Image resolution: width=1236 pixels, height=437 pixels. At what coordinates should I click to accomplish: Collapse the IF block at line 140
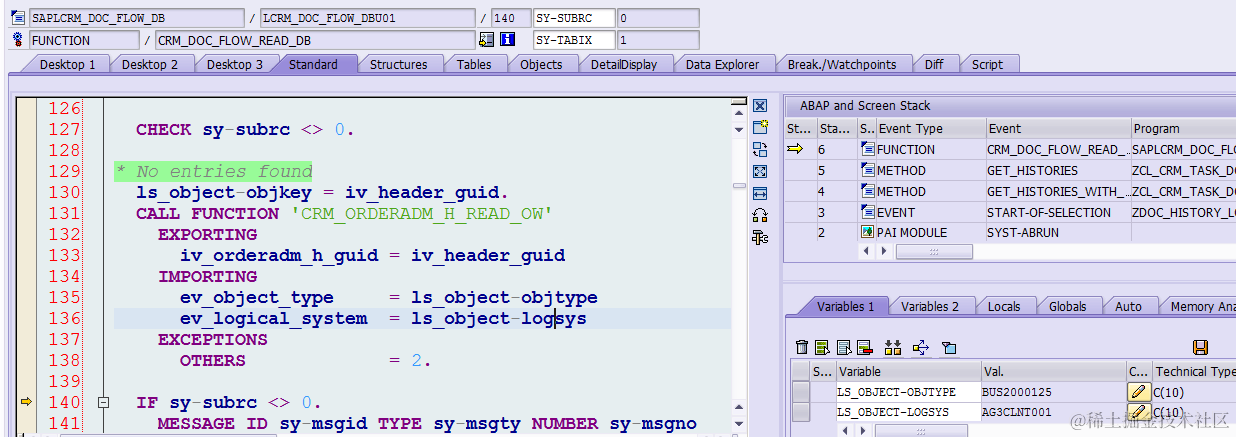(x=103, y=403)
